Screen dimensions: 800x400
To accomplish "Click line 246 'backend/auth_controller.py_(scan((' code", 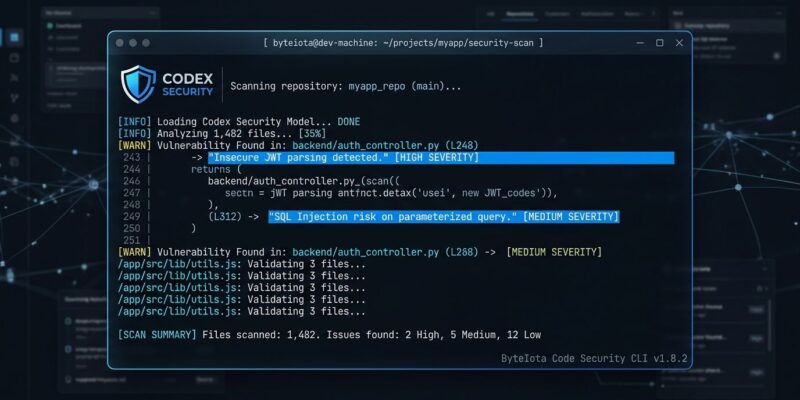I will [304, 181].
